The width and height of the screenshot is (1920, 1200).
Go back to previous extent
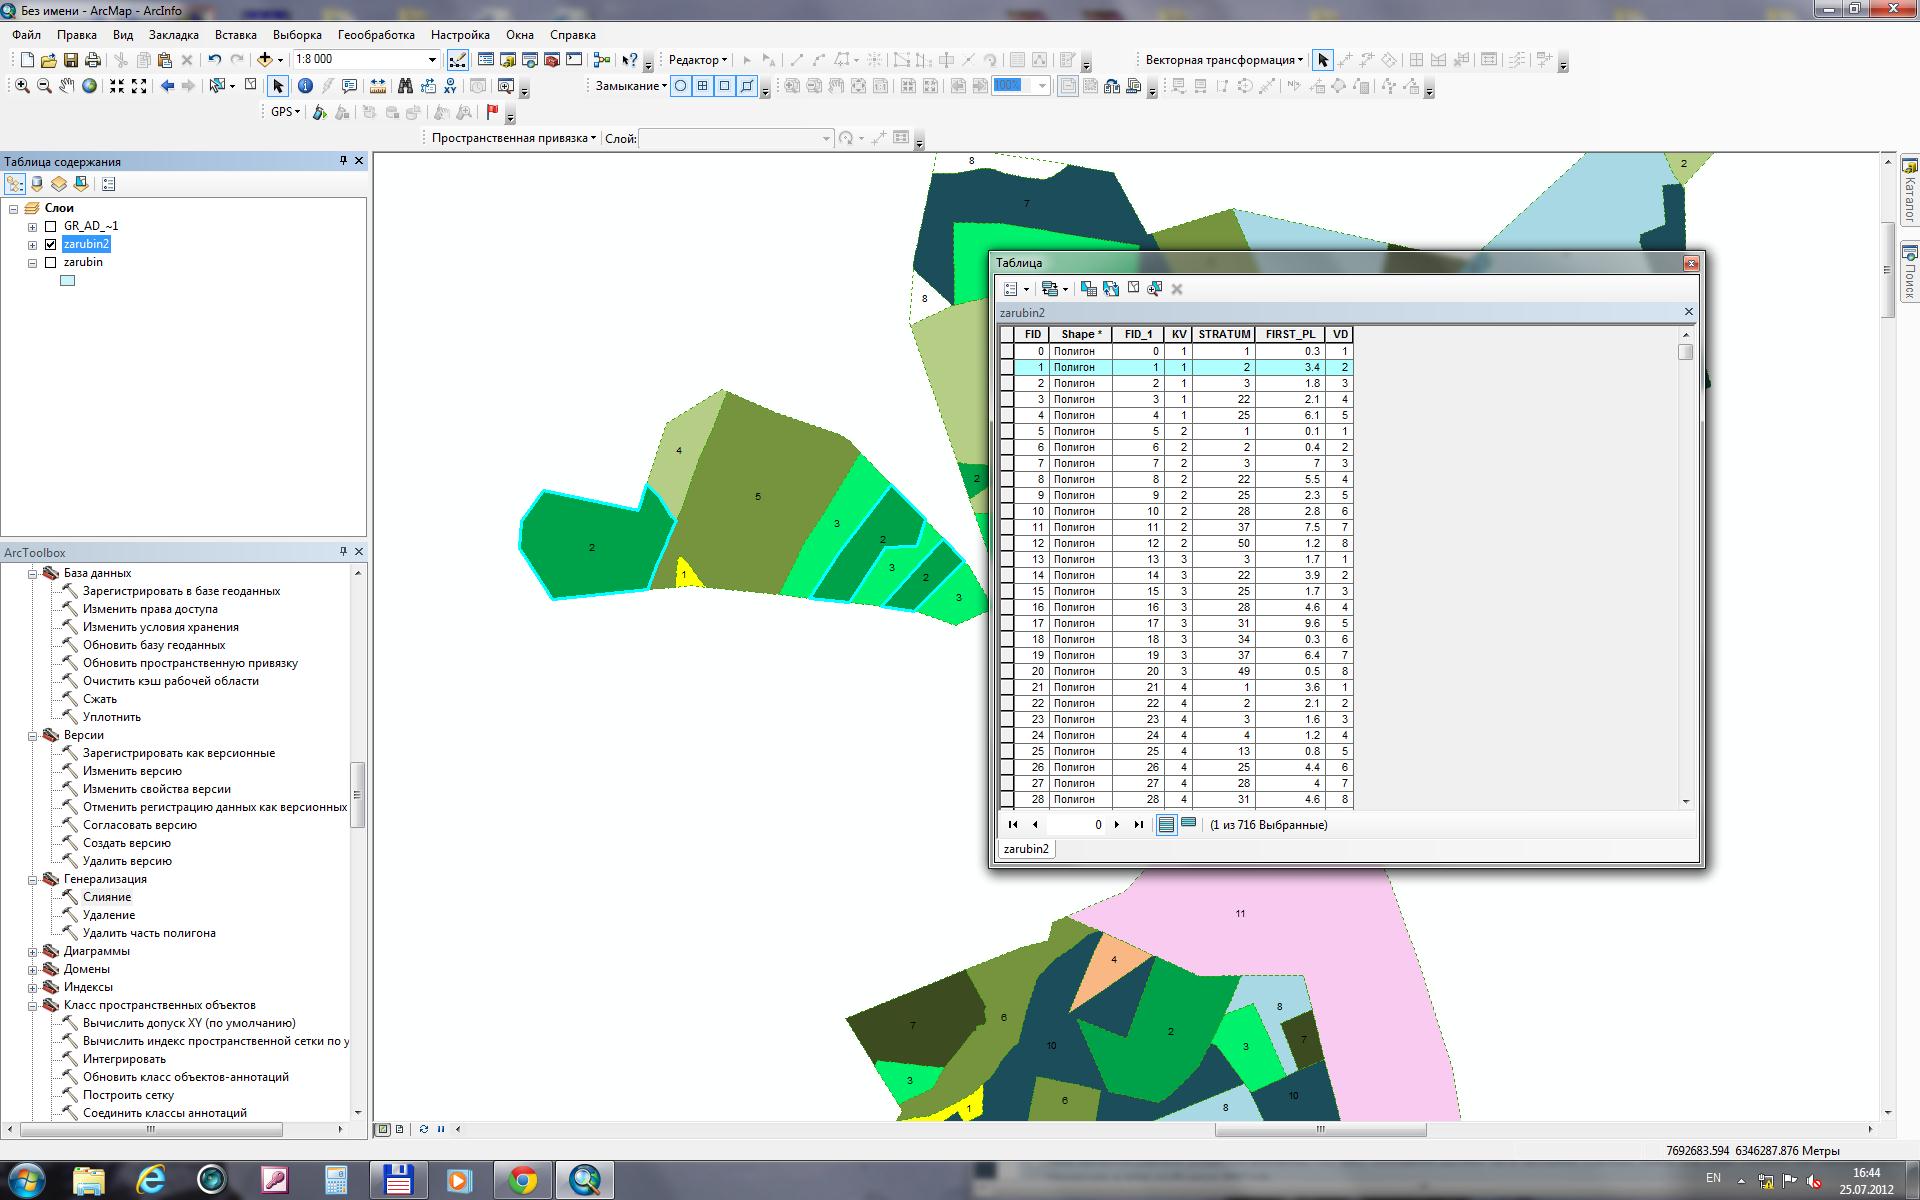(x=167, y=86)
